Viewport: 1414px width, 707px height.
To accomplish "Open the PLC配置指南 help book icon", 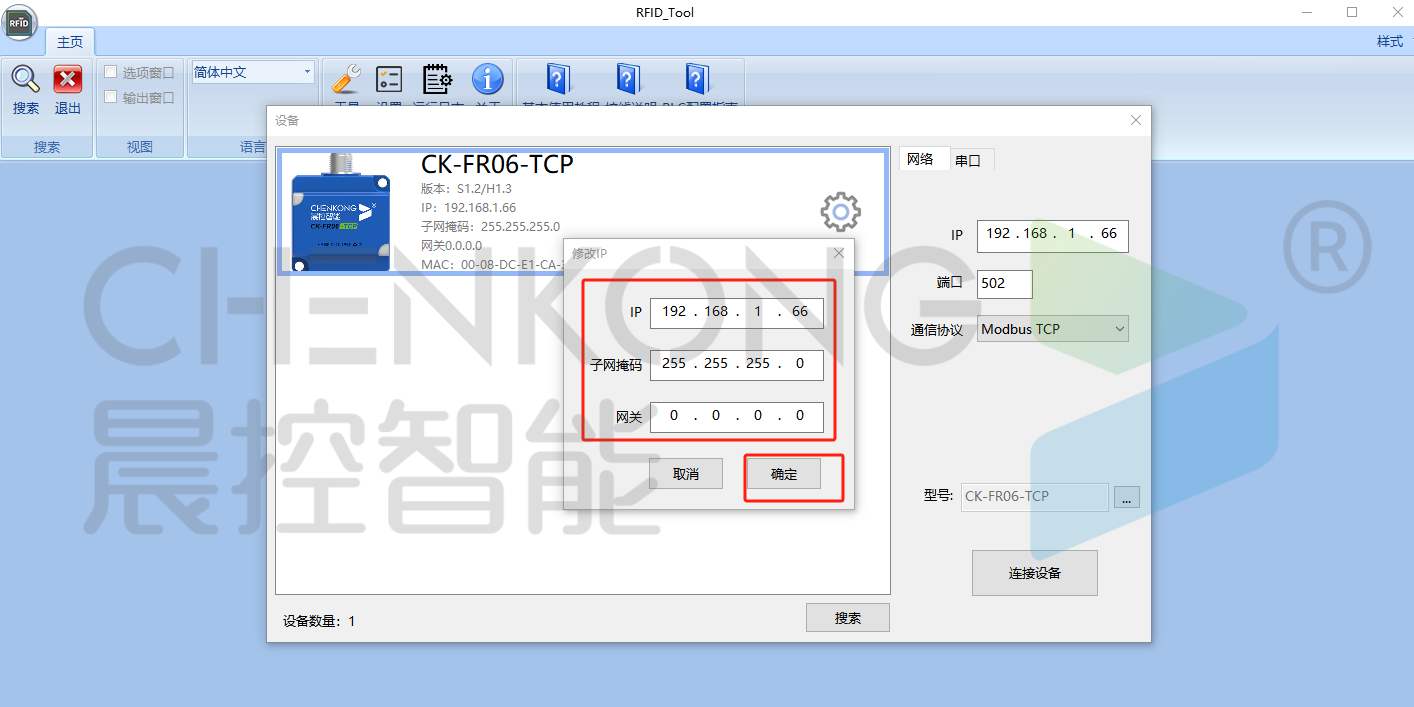I will point(698,80).
